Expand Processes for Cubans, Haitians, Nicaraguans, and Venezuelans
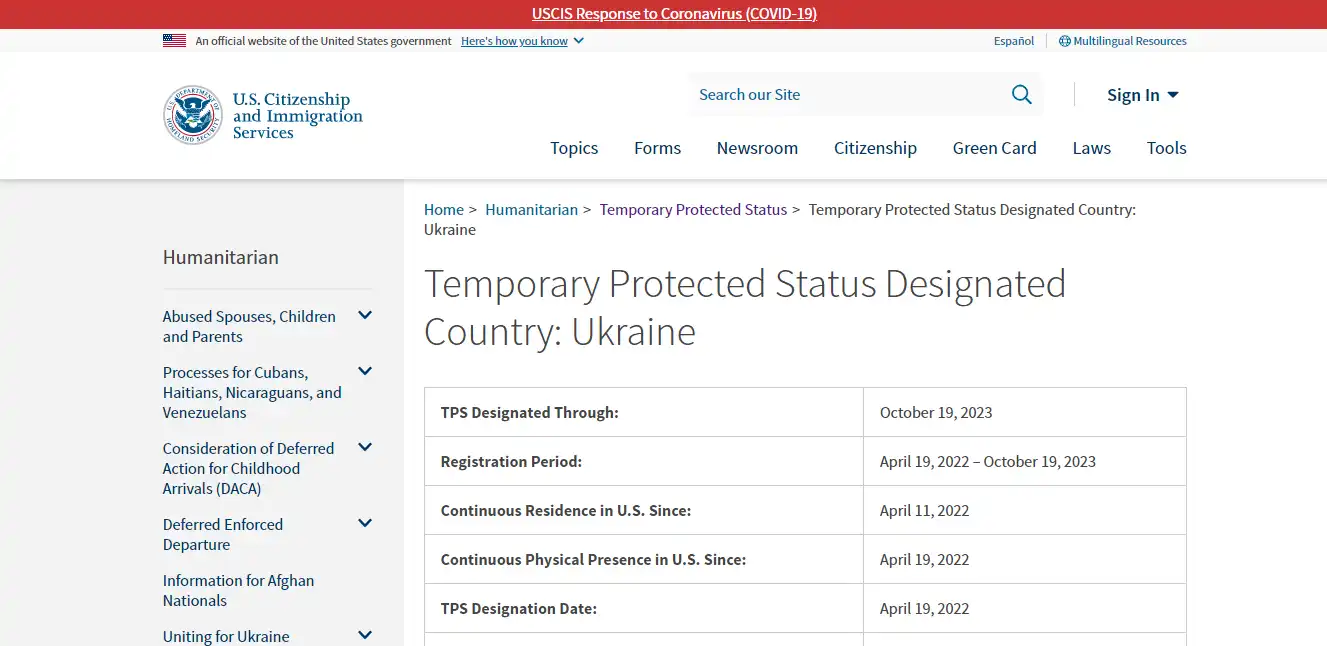Viewport: 1327px width, 646px height. 365,371
